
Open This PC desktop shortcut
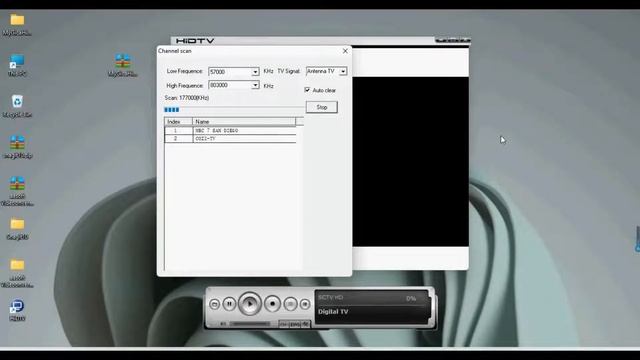[x=17, y=65]
